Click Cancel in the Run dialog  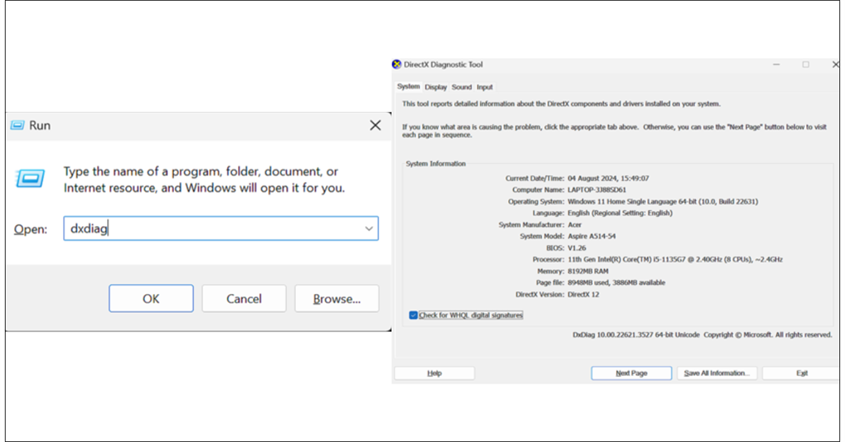click(x=244, y=299)
